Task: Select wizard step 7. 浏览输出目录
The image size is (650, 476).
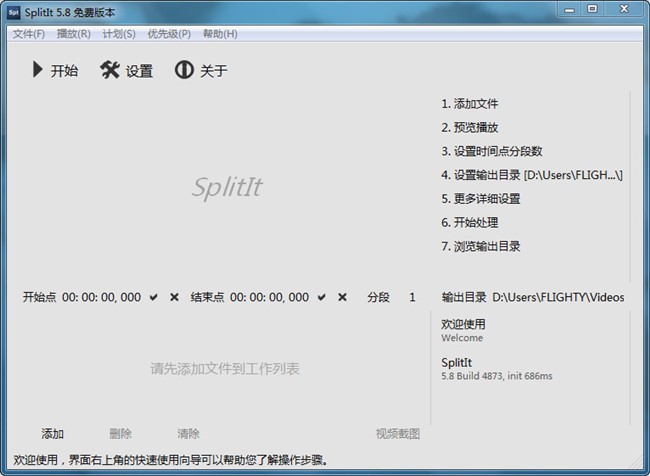Action: point(481,246)
